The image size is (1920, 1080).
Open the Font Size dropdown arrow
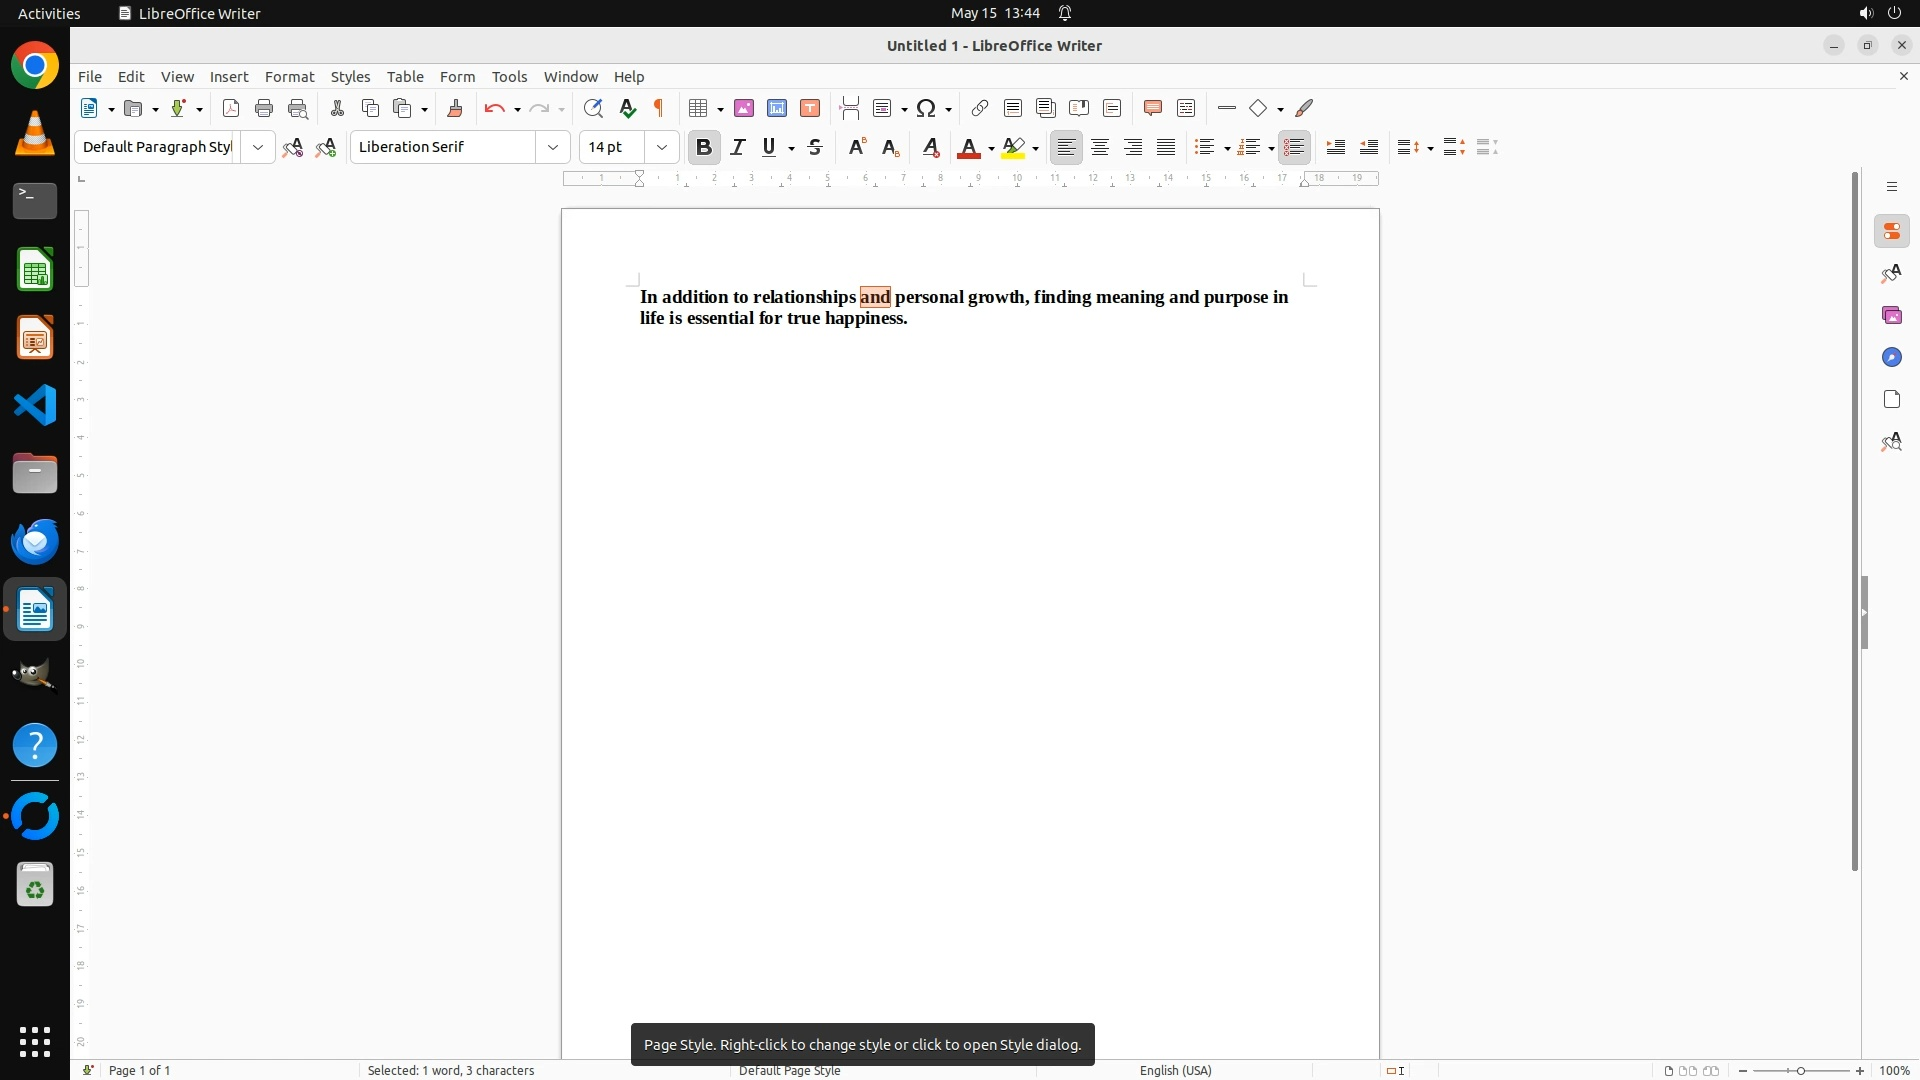(x=662, y=147)
